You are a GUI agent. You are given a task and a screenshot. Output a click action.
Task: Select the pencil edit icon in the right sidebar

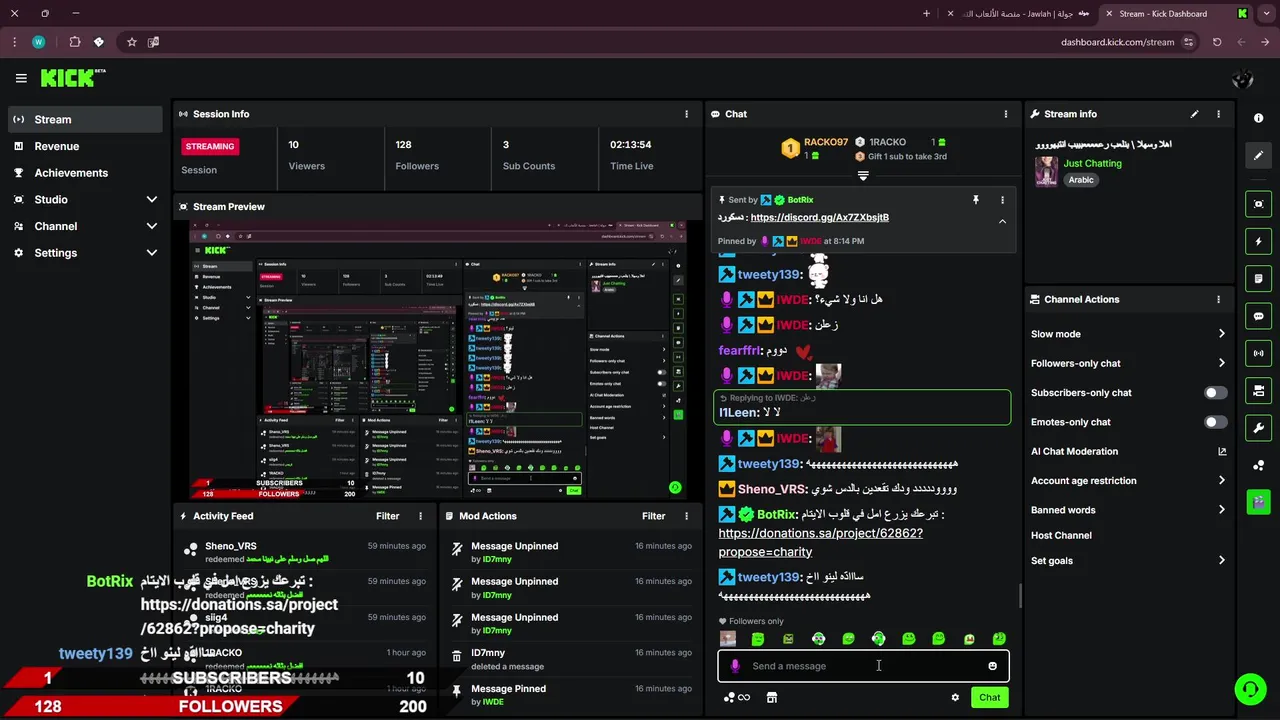tap(1258, 155)
